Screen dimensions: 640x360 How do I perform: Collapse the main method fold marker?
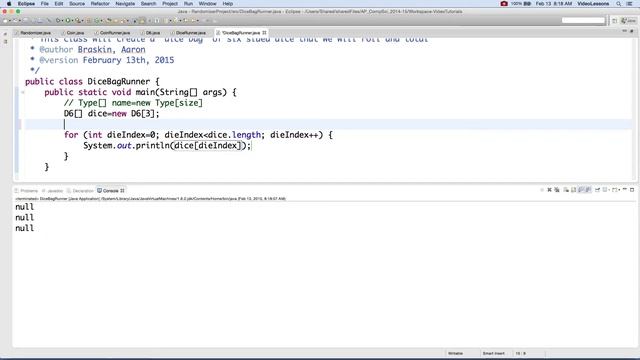23,92
